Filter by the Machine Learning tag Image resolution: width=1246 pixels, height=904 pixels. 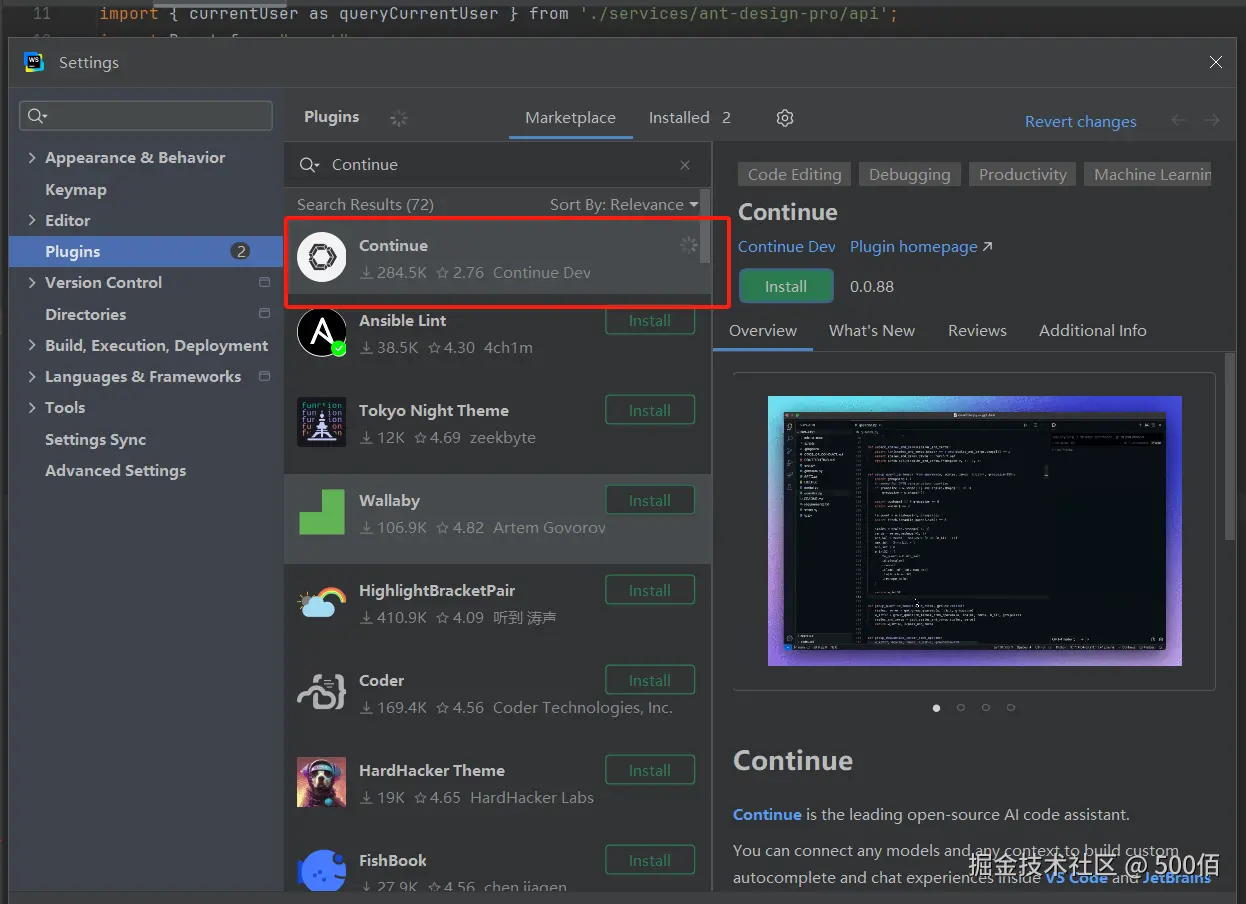(x=1148, y=174)
